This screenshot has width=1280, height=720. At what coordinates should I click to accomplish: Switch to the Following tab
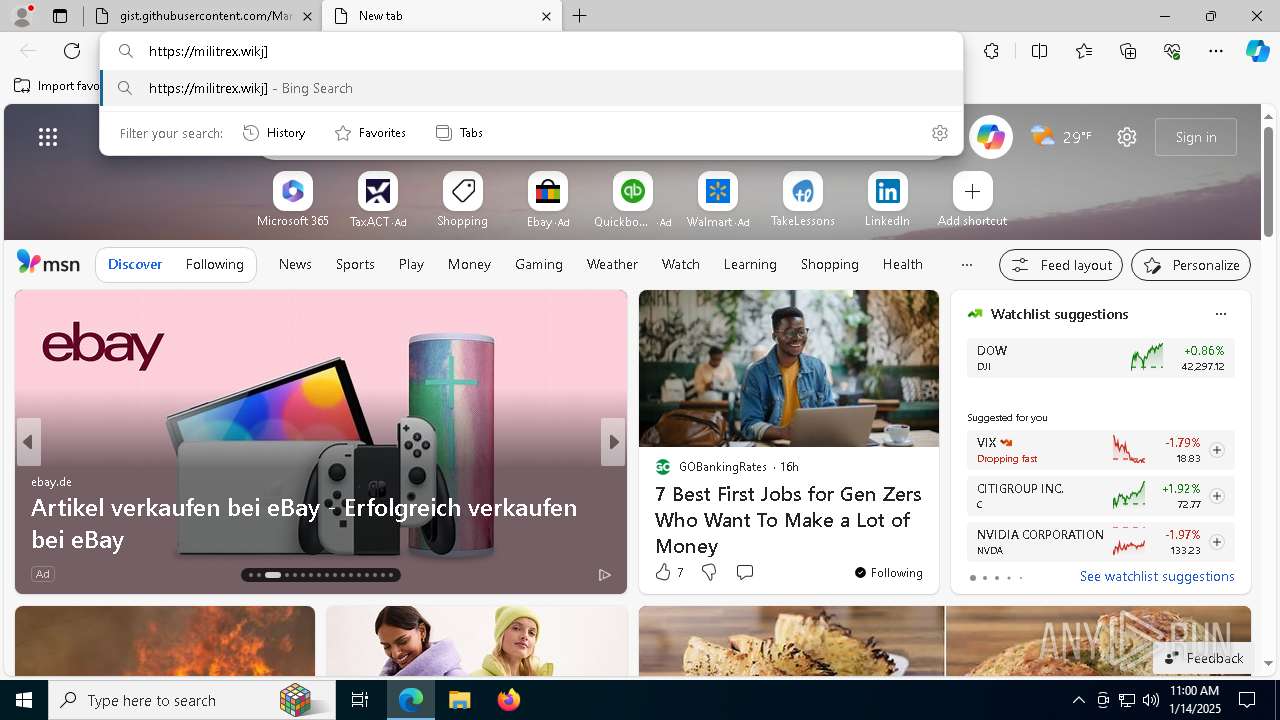pyautogui.click(x=214, y=265)
